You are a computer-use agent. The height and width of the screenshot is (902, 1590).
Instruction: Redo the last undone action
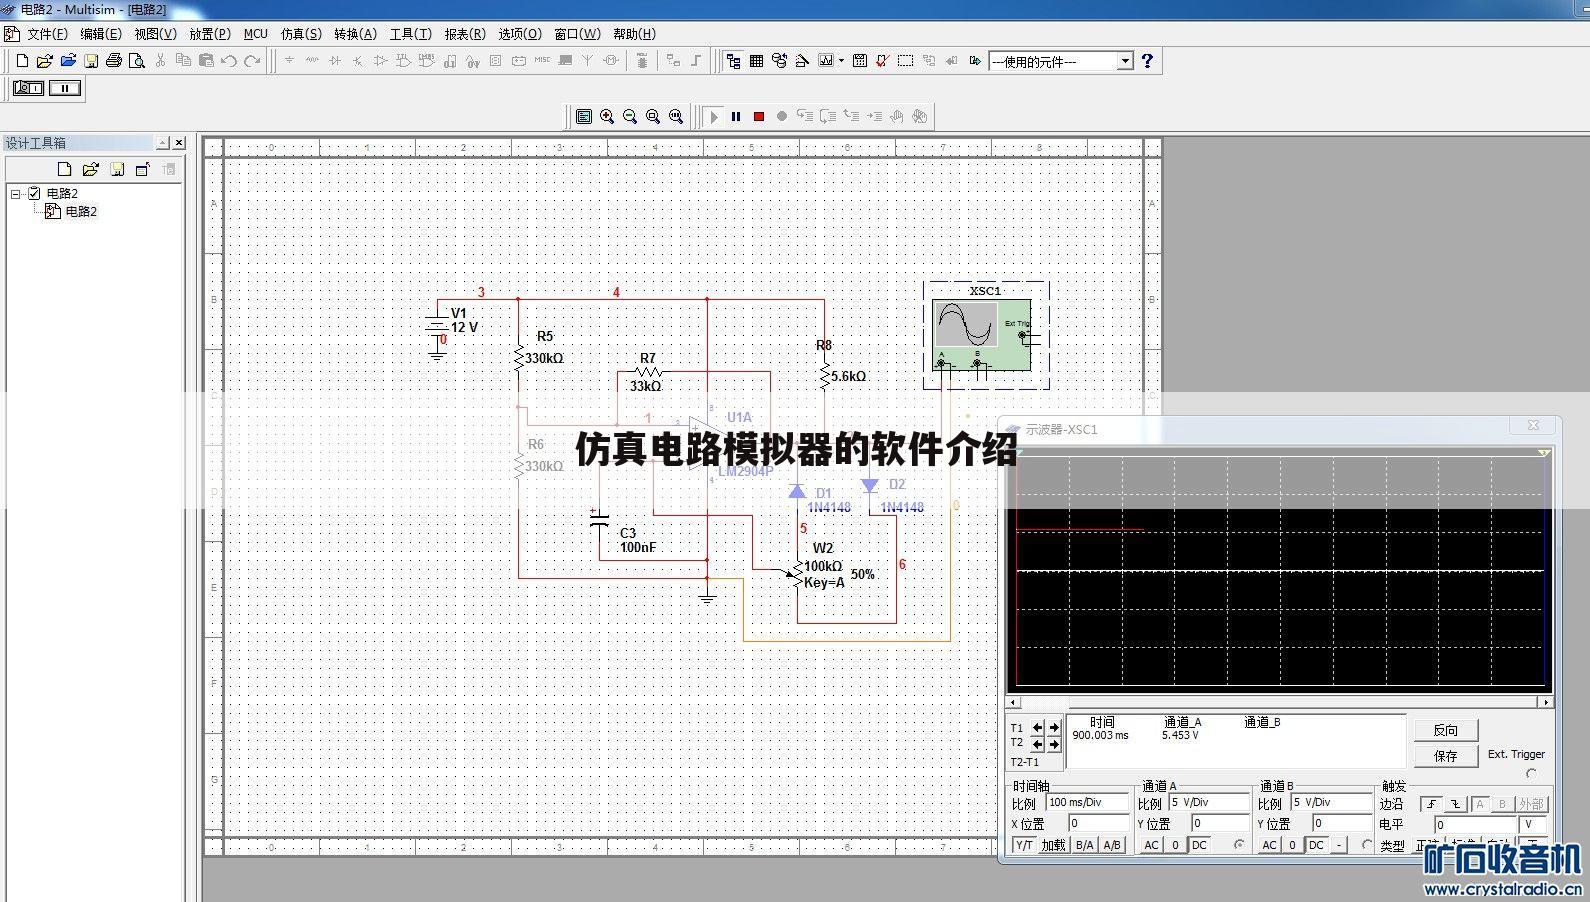click(x=252, y=61)
